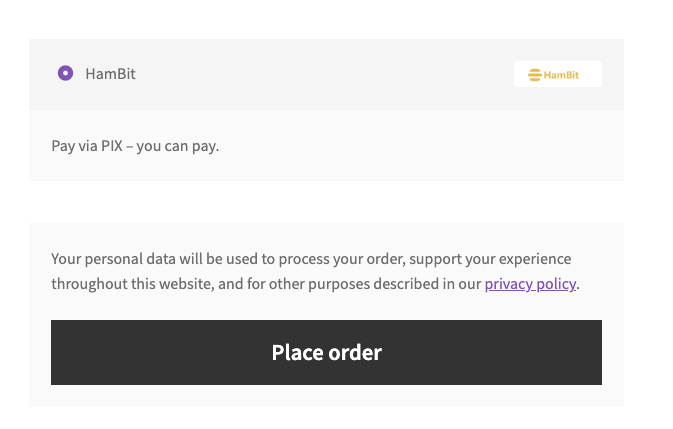
Task: Open the privacy policy link
Action: (x=530, y=284)
